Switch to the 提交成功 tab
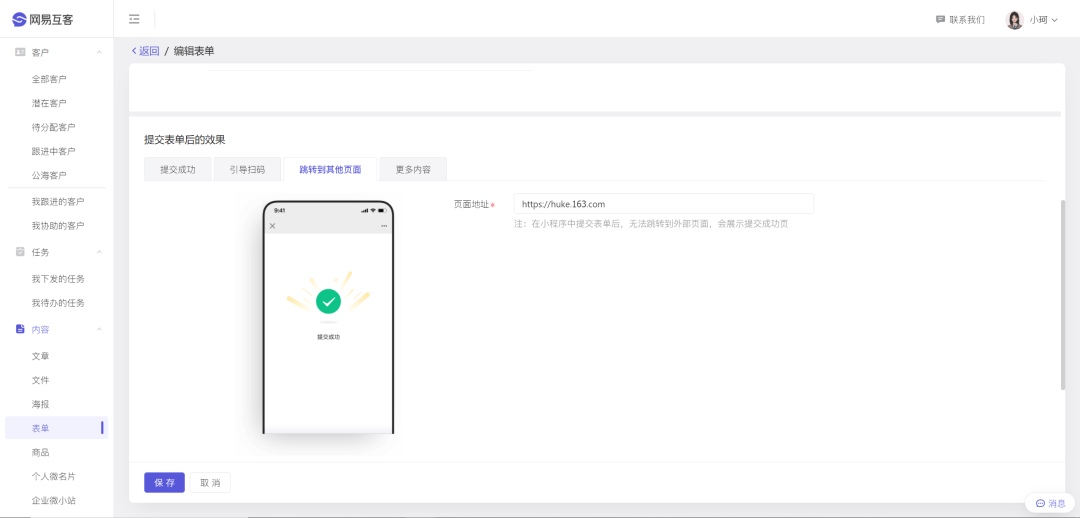Image resolution: width=1080 pixels, height=518 pixels. (178, 170)
